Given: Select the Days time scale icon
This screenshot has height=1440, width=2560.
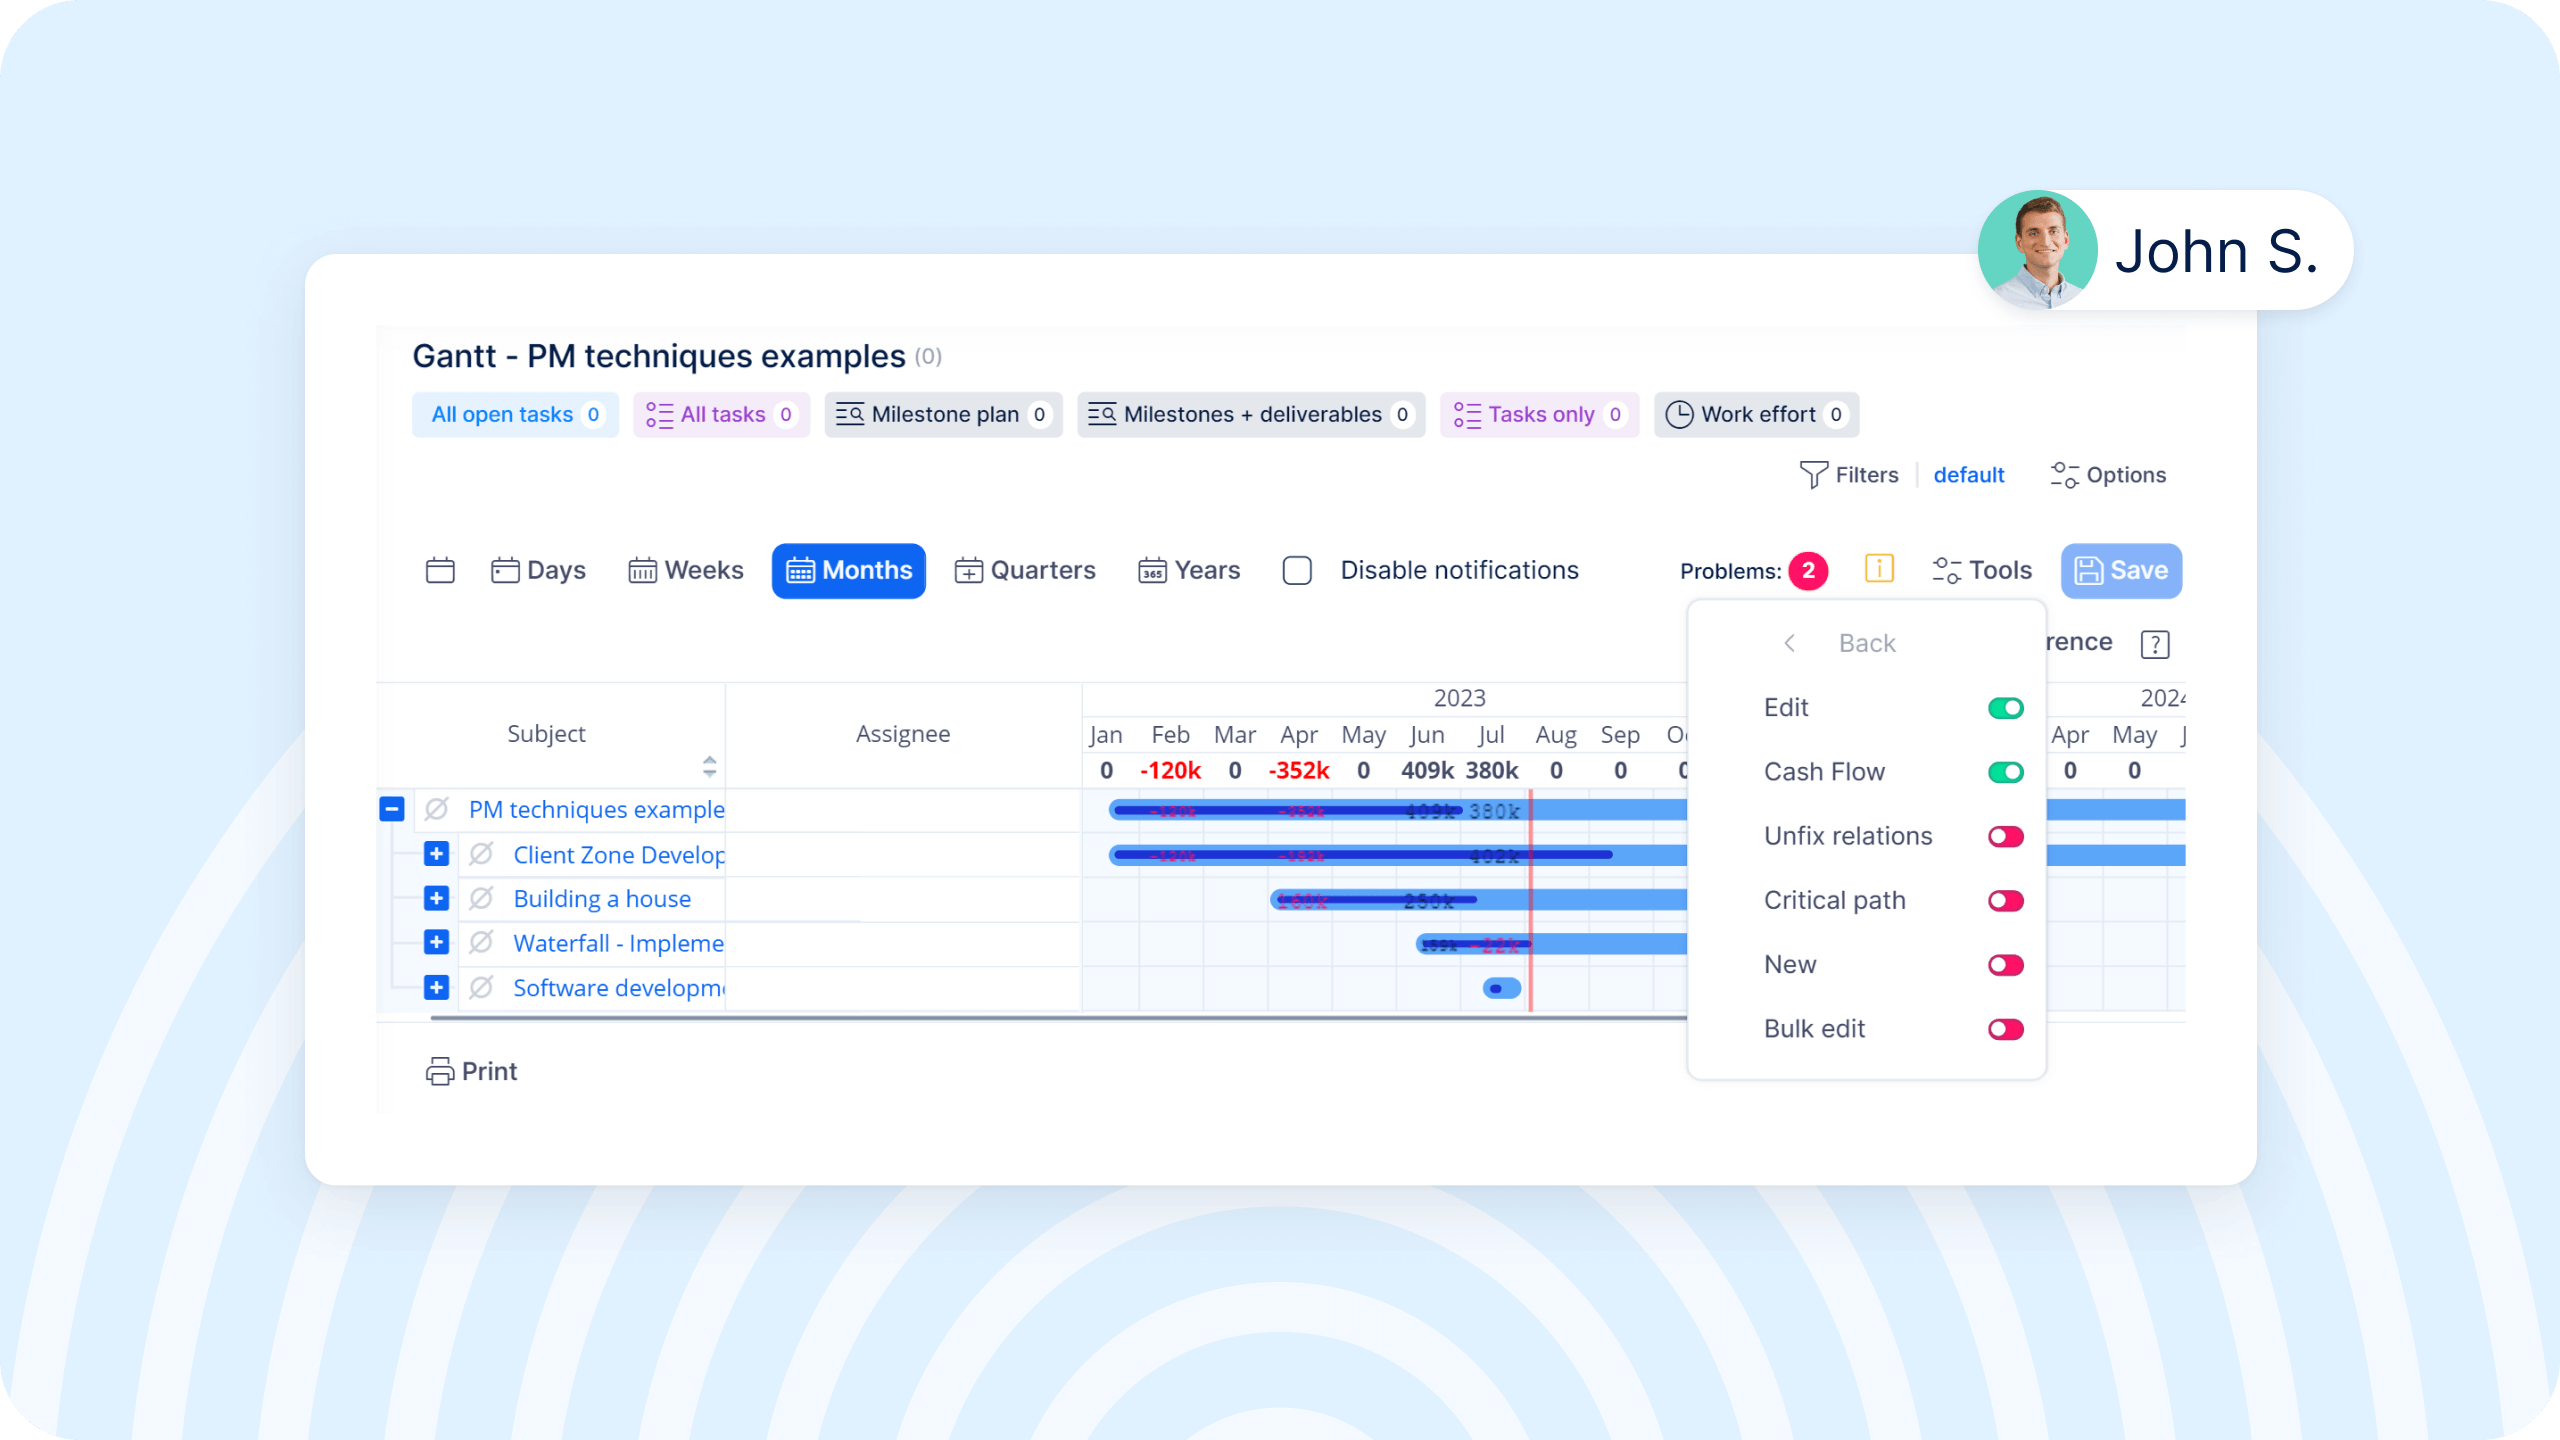Looking at the screenshot, I should point(505,570).
